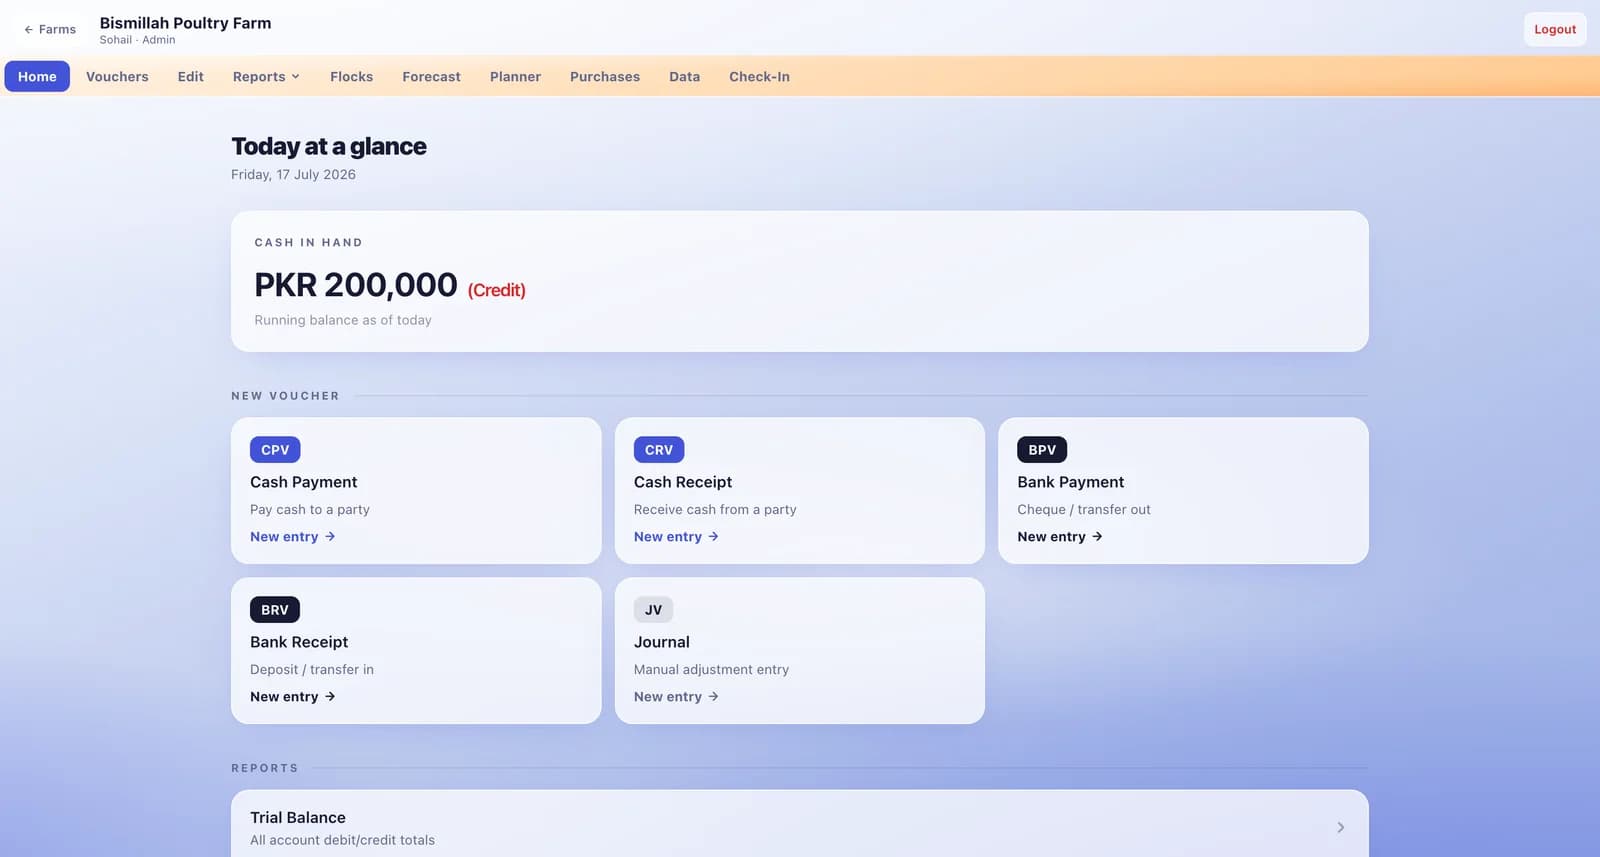Go back to Farms list
This screenshot has width=1600, height=857.
50,29
